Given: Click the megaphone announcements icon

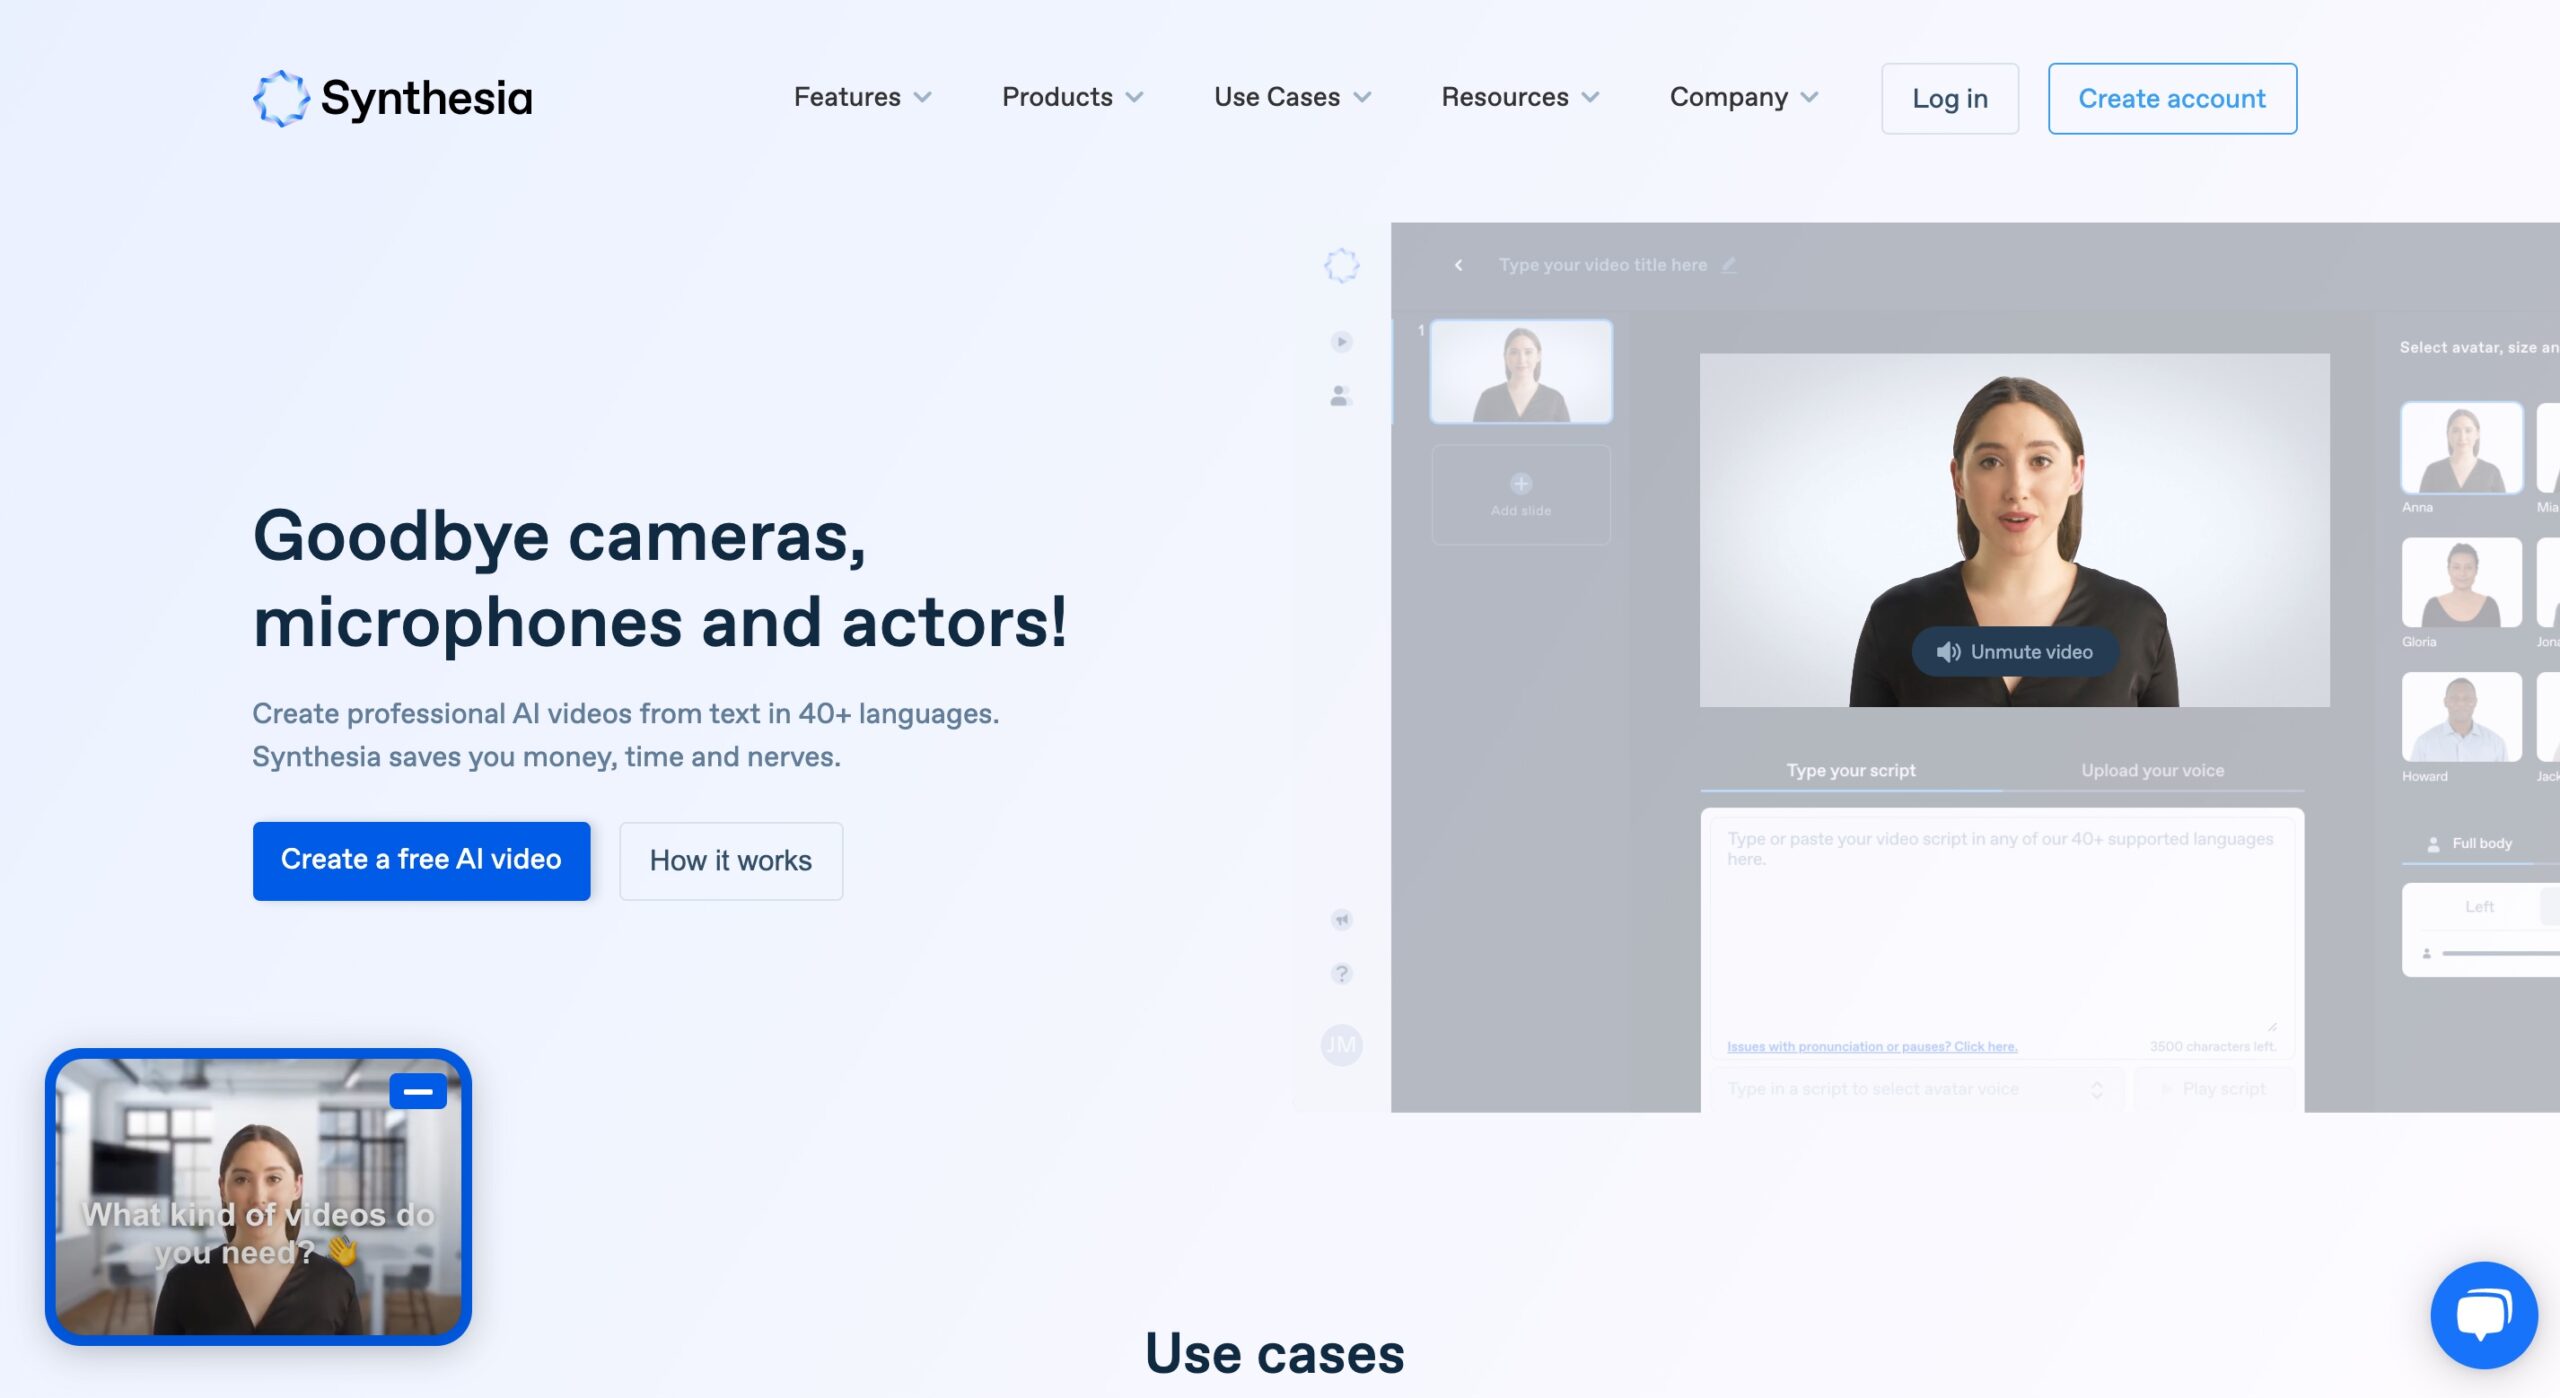Looking at the screenshot, I should (x=1341, y=919).
